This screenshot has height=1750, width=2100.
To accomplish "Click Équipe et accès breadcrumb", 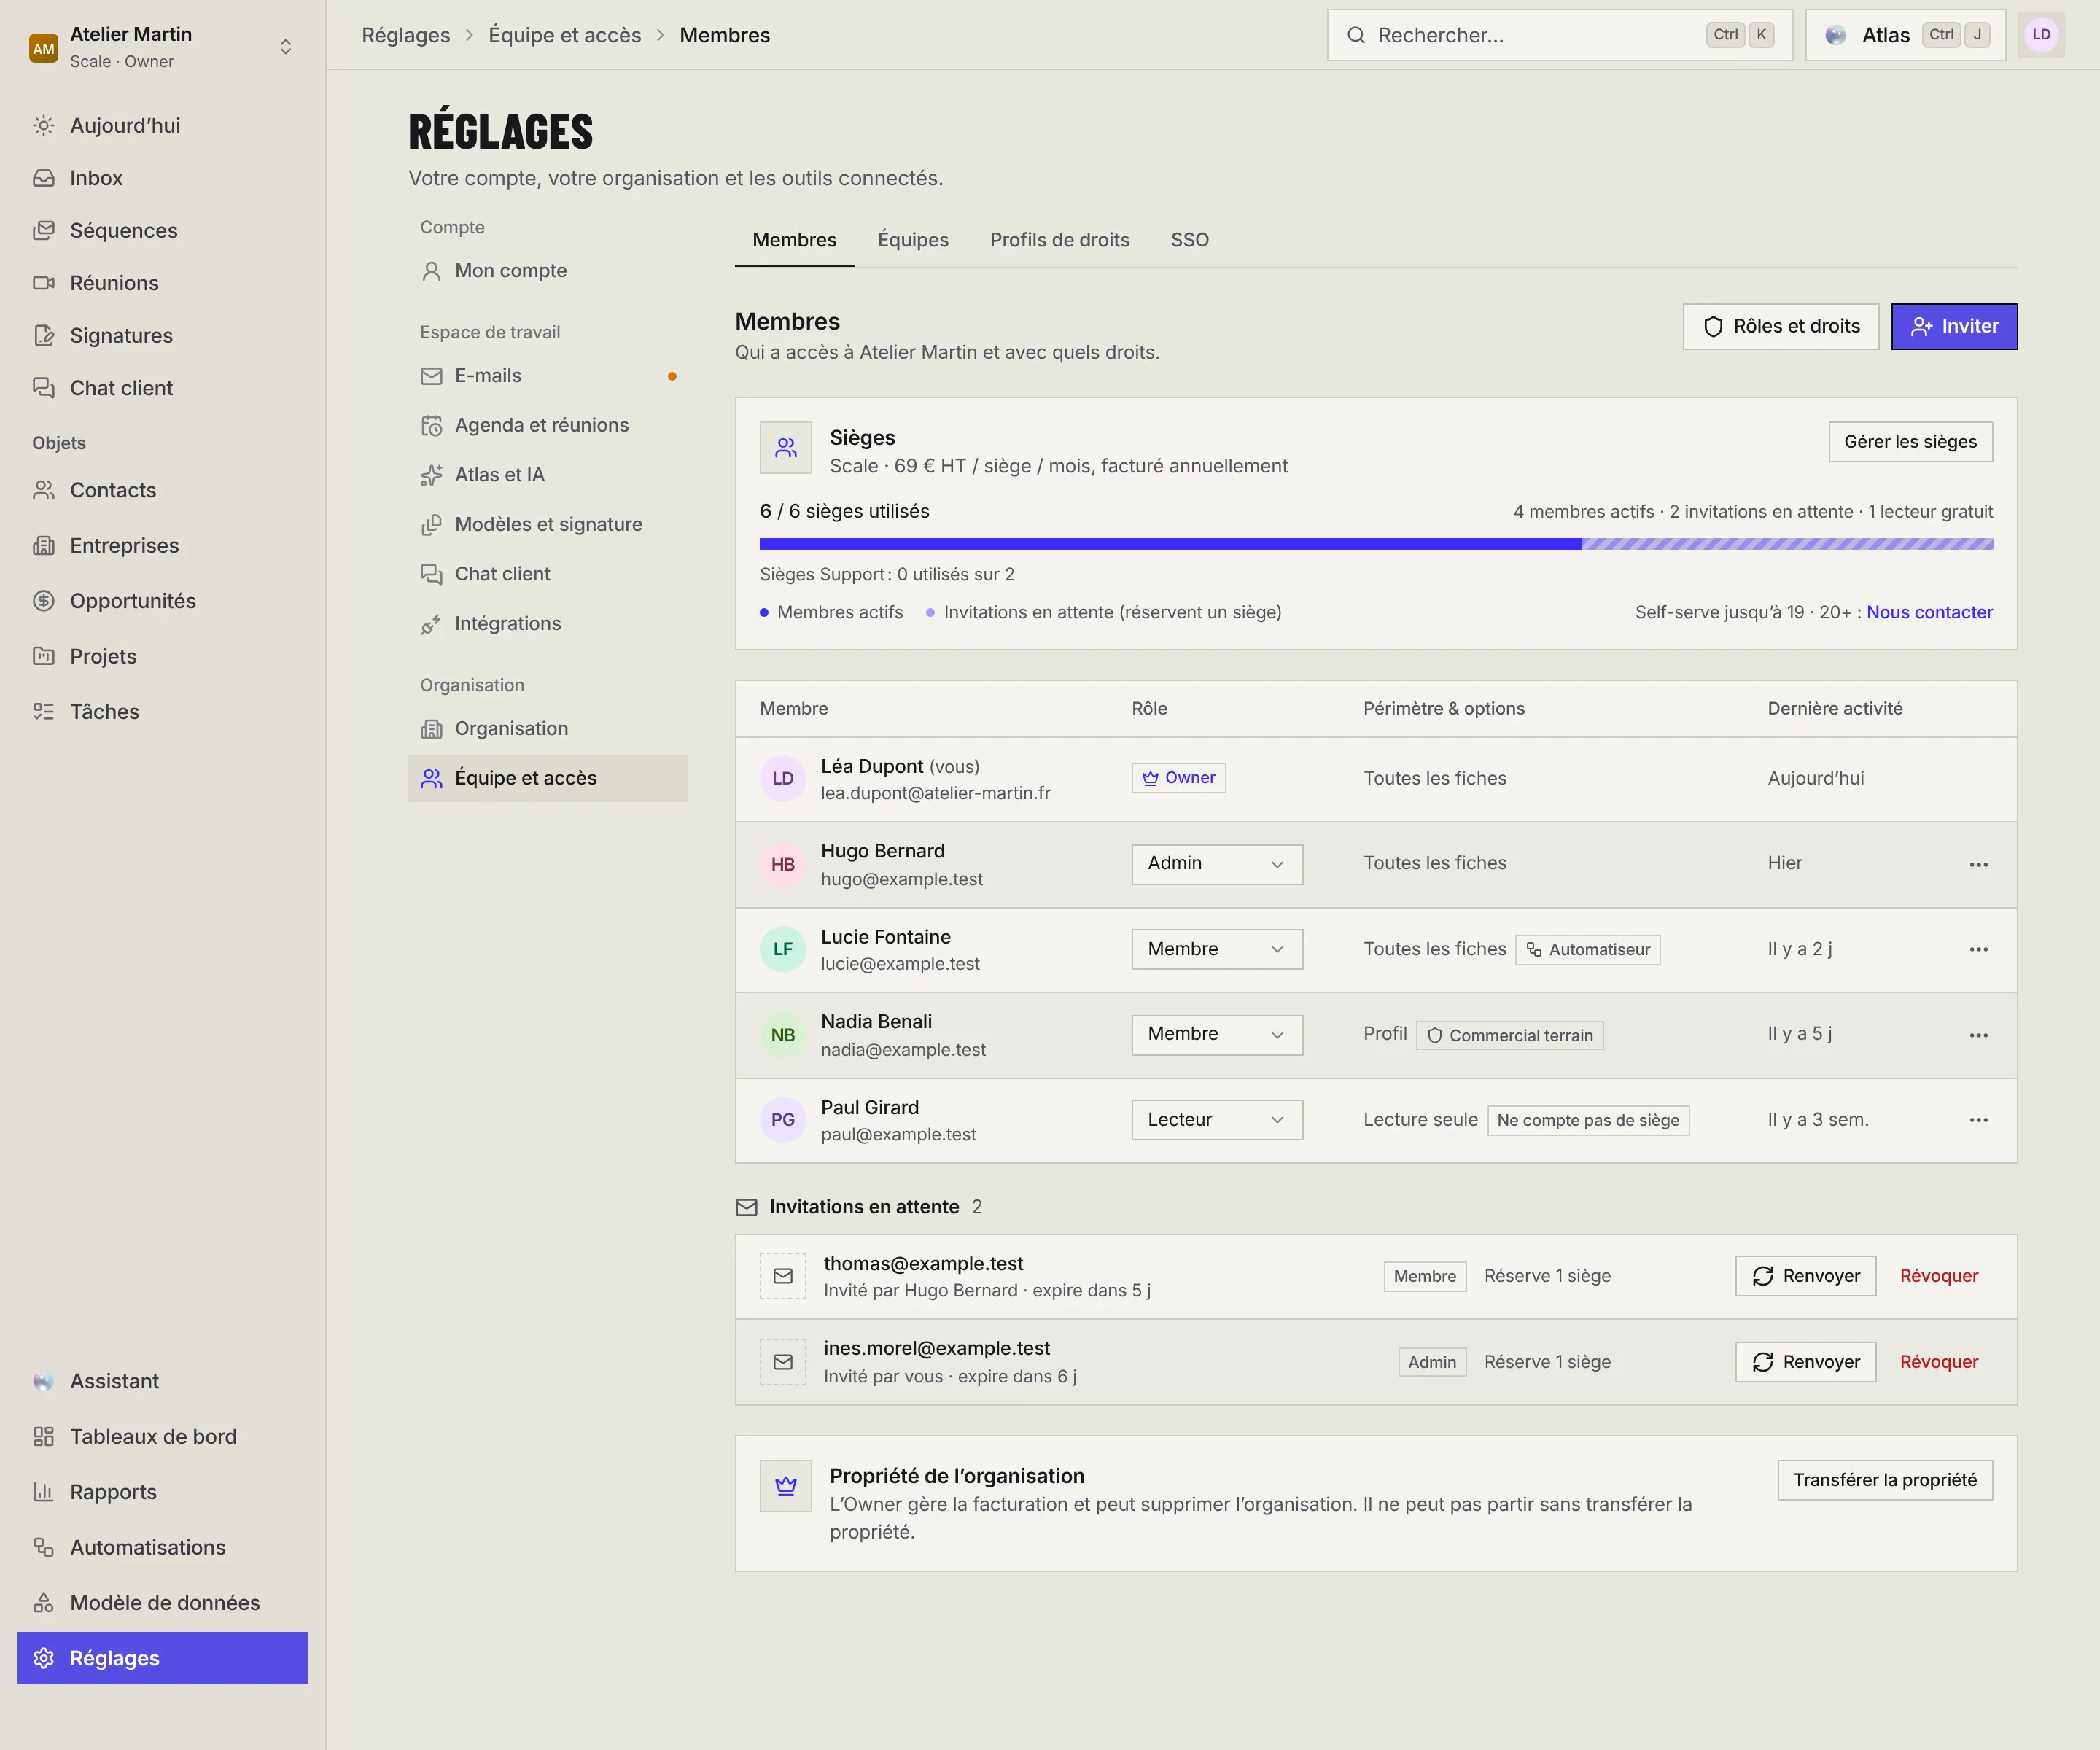I will [564, 35].
